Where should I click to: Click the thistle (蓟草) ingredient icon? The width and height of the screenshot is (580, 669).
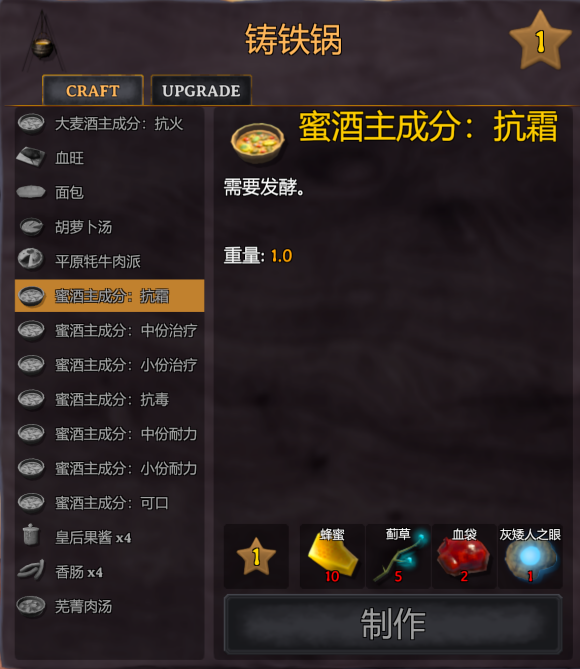398,556
